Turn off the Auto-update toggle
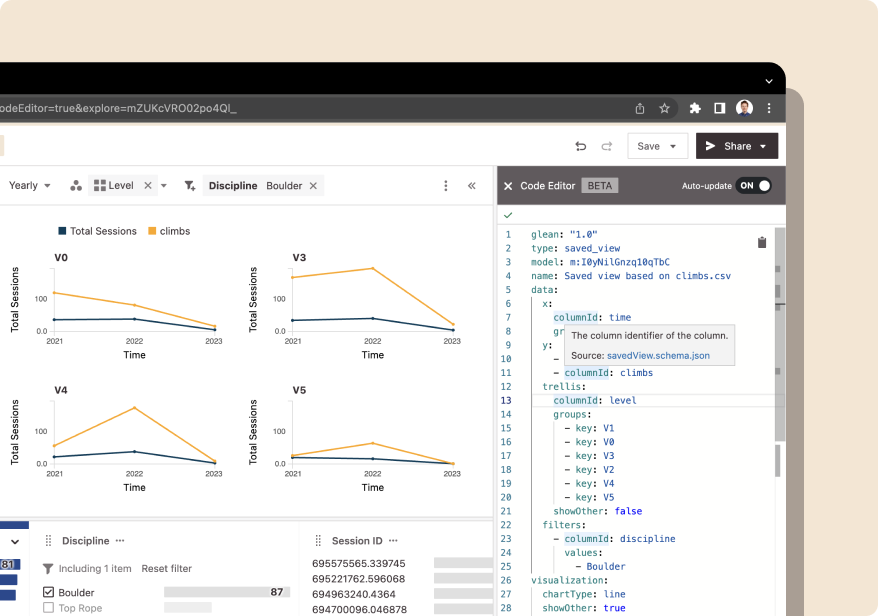Image resolution: width=878 pixels, height=616 pixels. point(754,186)
